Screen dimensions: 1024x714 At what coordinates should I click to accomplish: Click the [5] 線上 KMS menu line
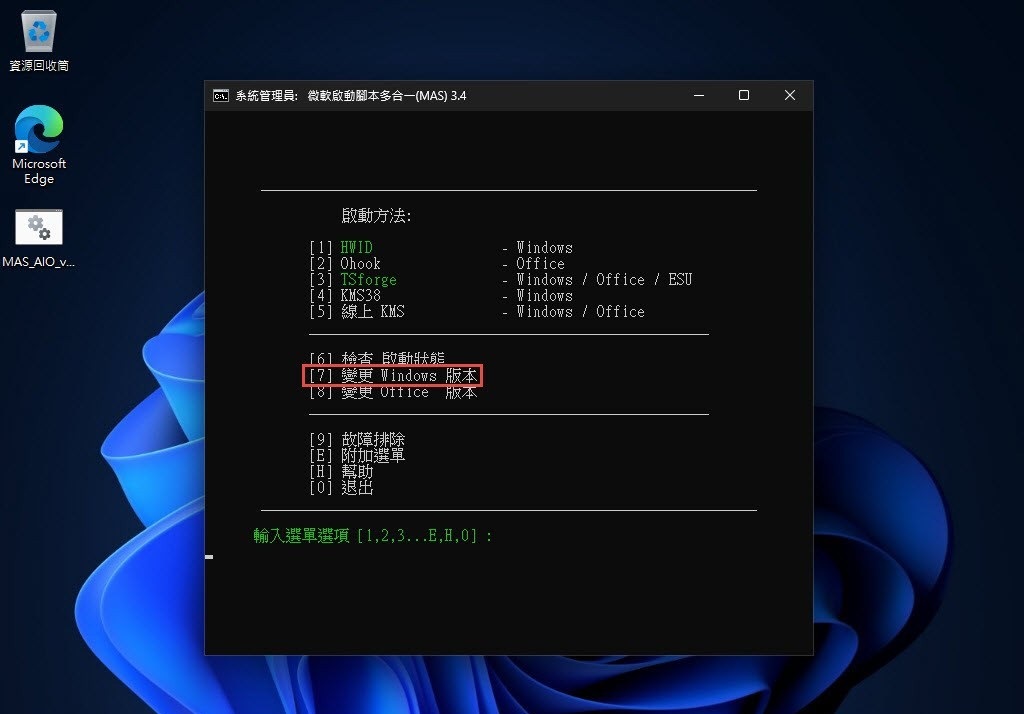(x=357, y=312)
